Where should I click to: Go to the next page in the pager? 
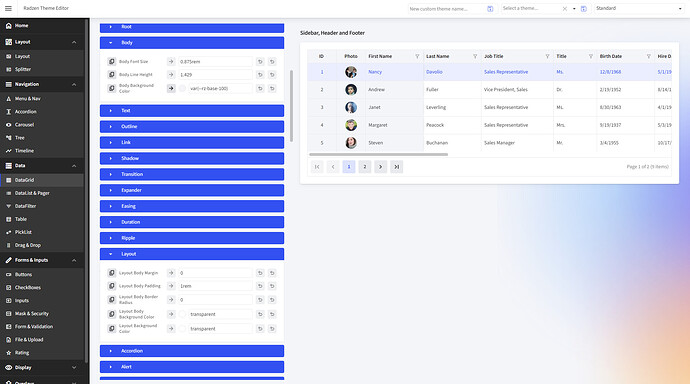pyautogui.click(x=381, y=167)
